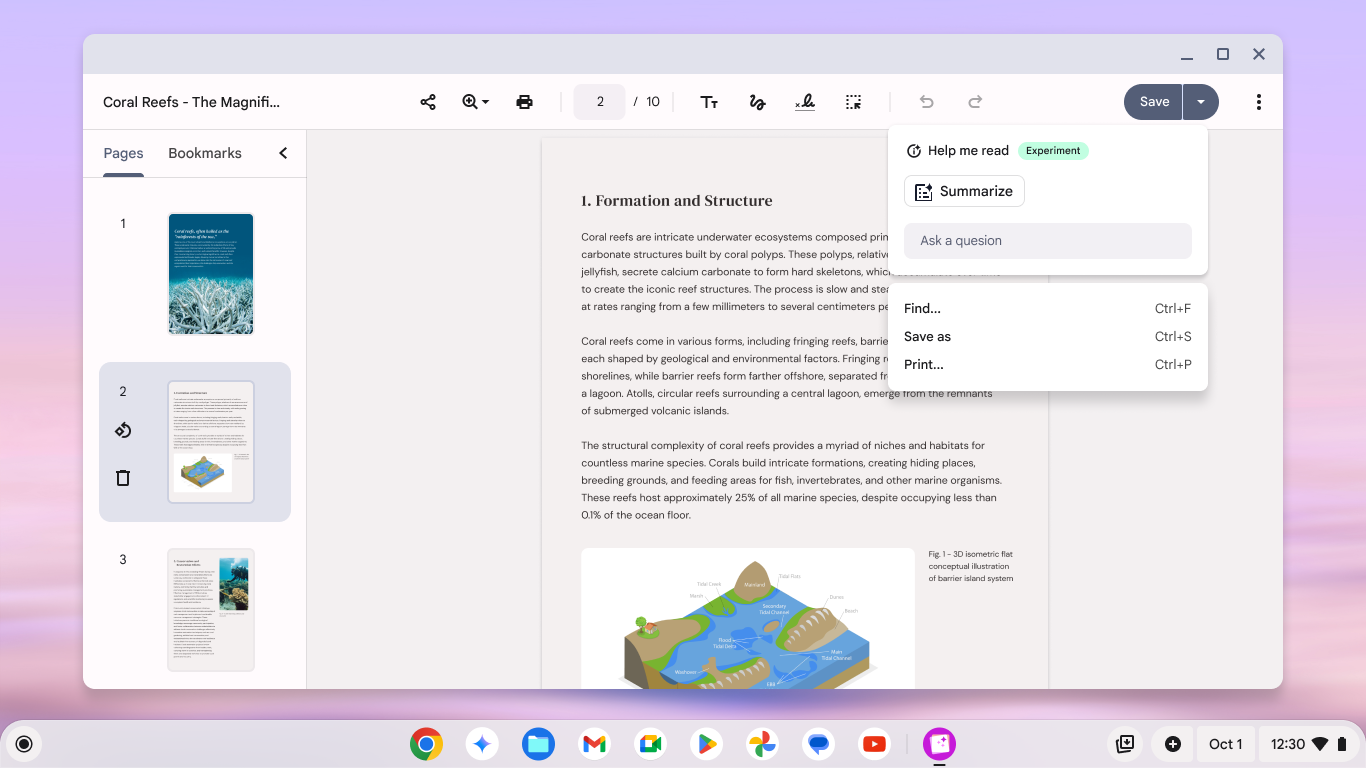Viewport: 1366px width, 768px height.
Task: Rotate page 2 using the rotate icon
Action: pos(122,430)
